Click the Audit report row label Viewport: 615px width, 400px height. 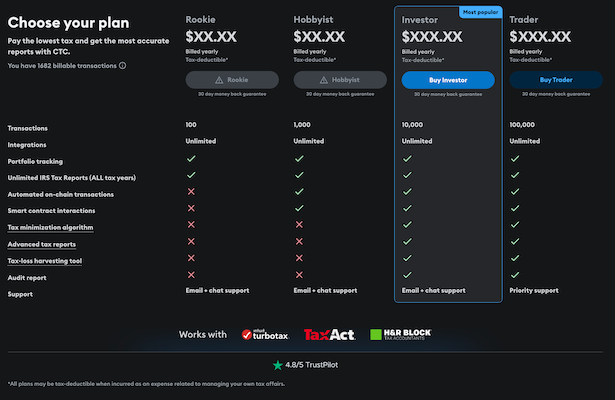27,278
